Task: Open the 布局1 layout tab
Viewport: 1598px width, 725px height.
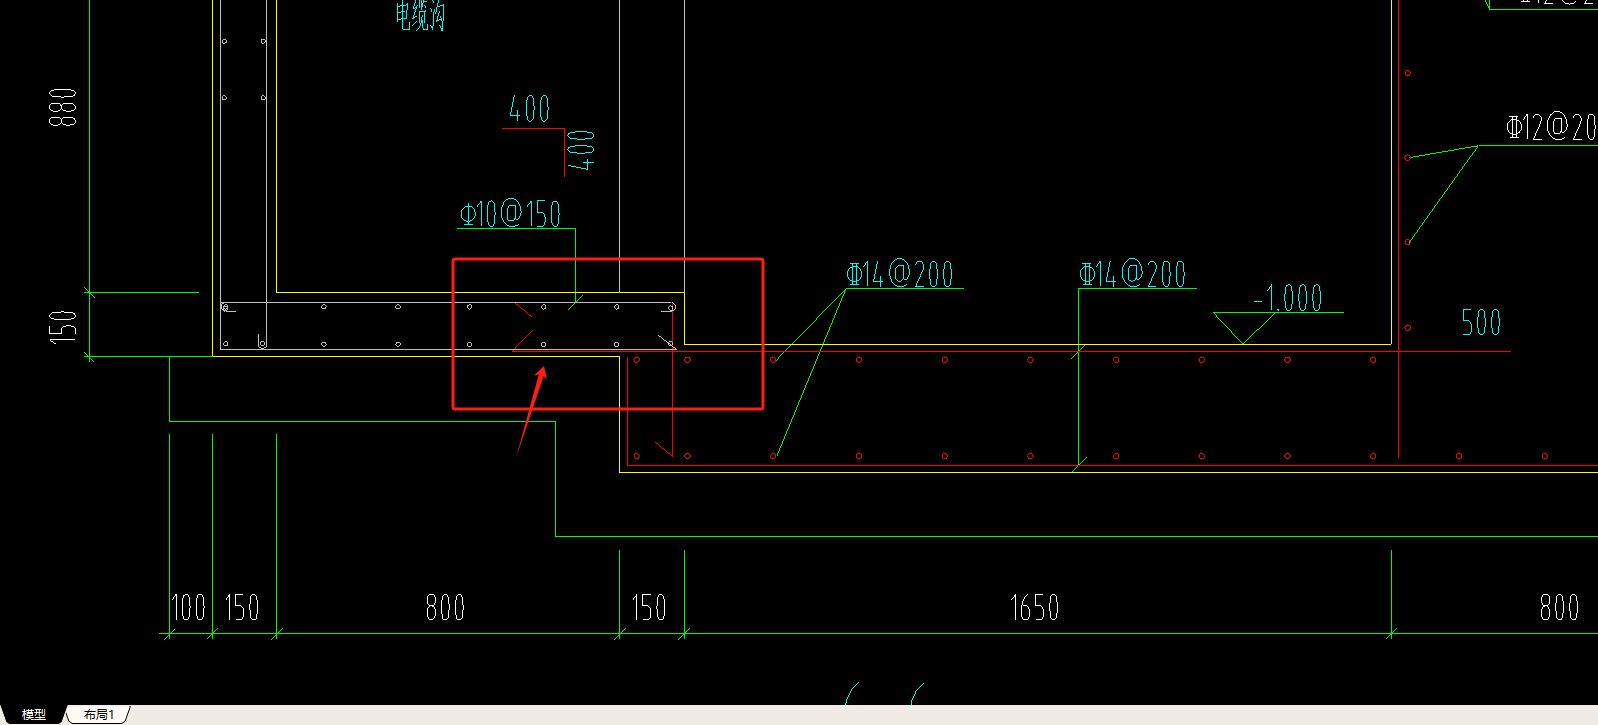Action: [99, 714]
